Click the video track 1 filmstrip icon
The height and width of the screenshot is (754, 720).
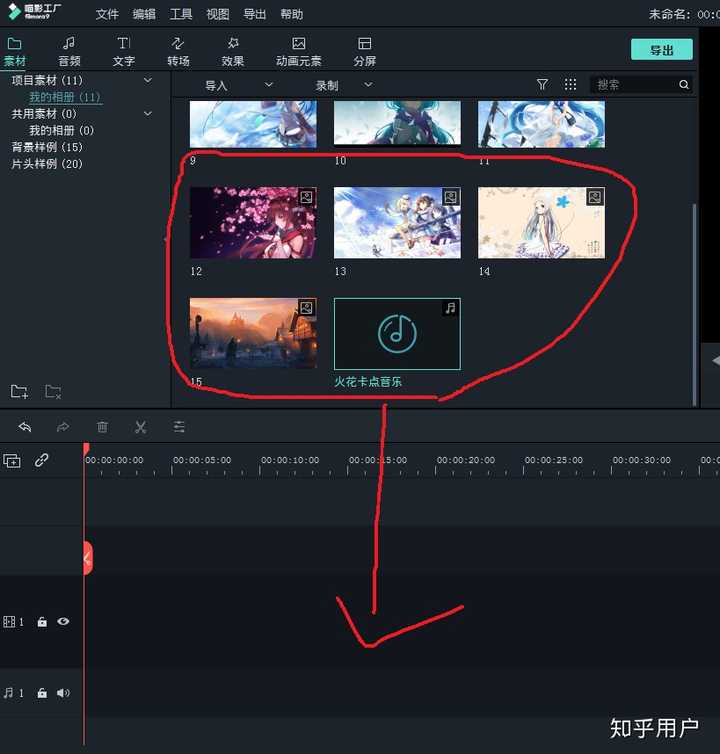coord(9,622)
